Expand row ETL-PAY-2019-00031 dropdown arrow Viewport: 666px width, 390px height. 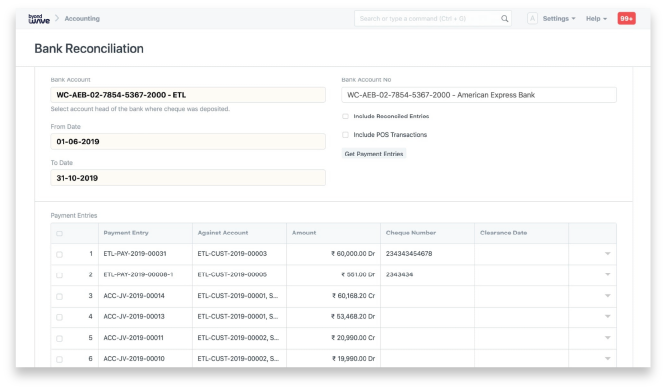click(607, 254)
